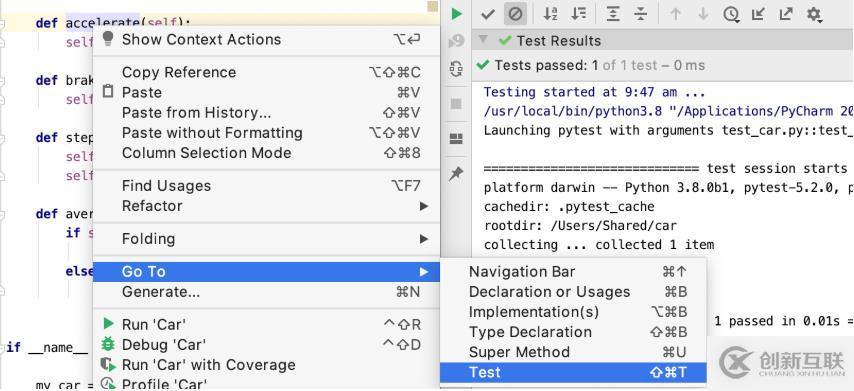
Task: Collapse the Test Results tree node
Action: click(x=483, y=41)
